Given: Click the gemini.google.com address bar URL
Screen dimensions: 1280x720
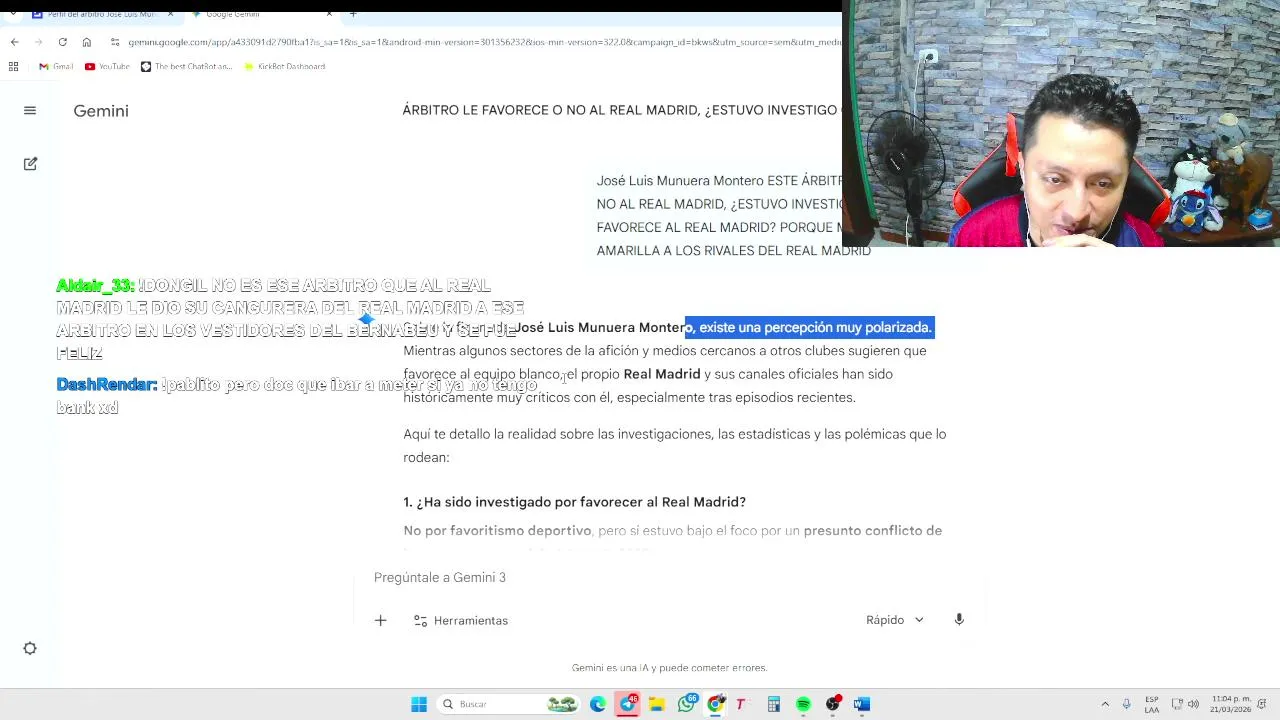Looking at the screenshot, I should pyautogui.click(x=484, y=42).
